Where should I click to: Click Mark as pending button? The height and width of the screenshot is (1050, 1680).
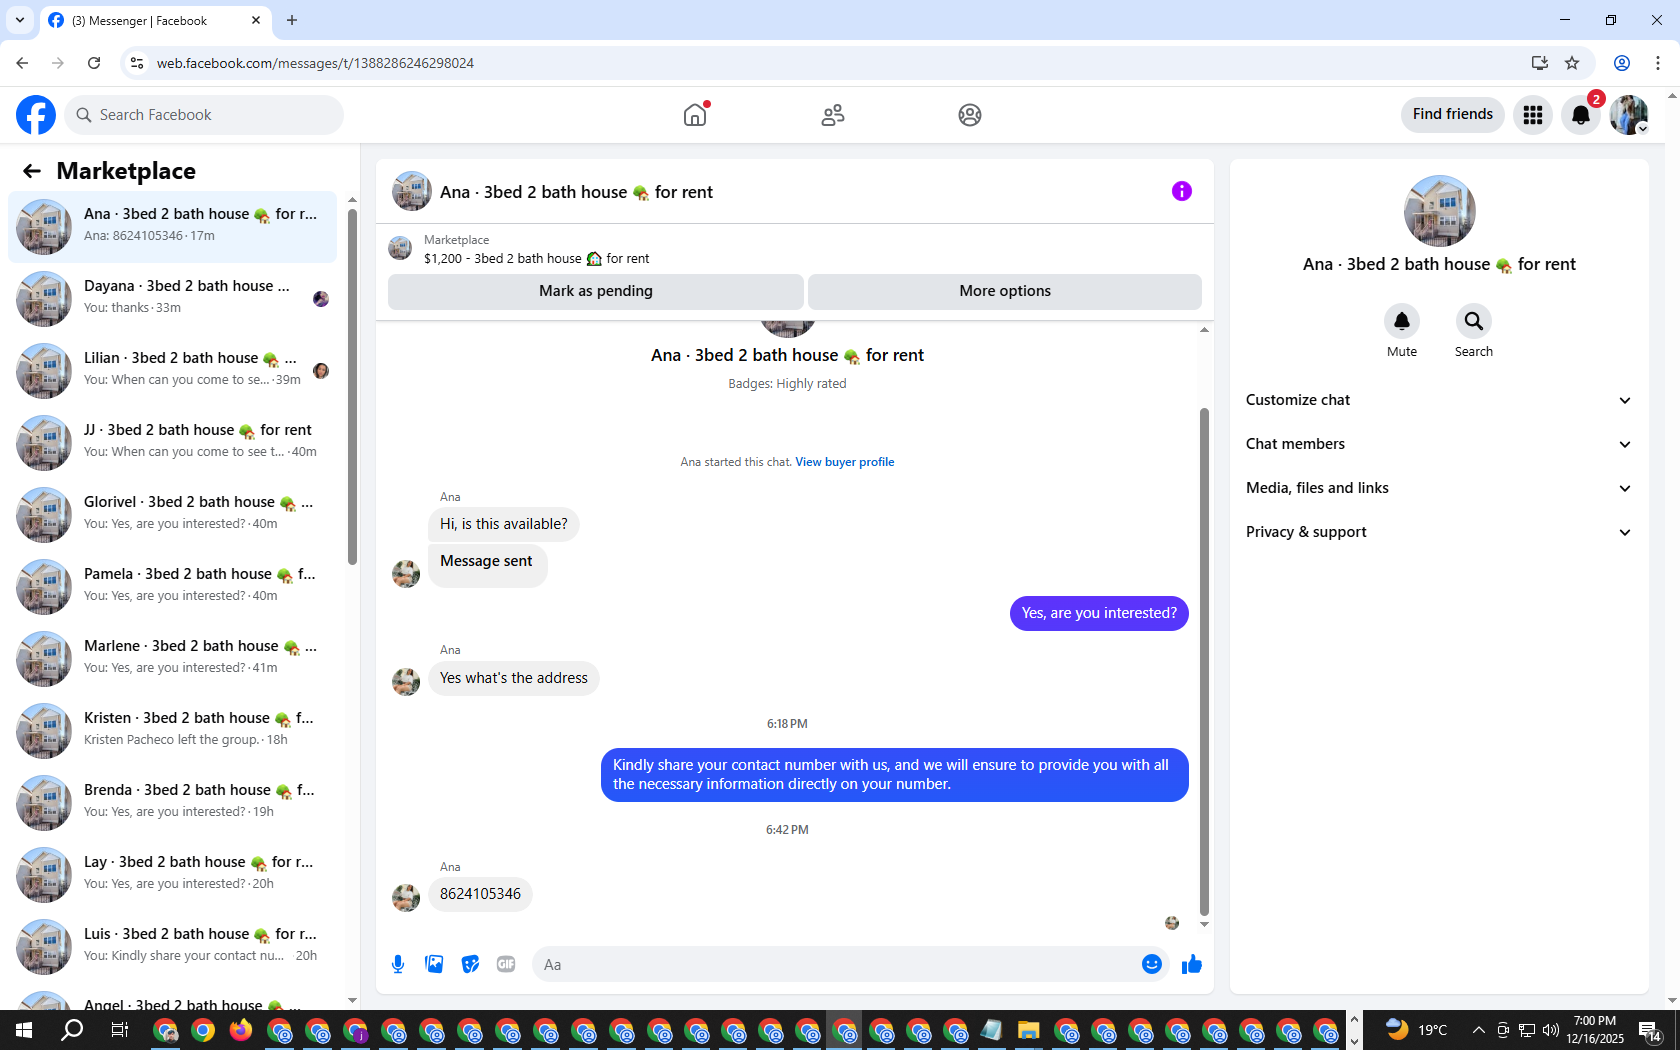click(596, 291)
